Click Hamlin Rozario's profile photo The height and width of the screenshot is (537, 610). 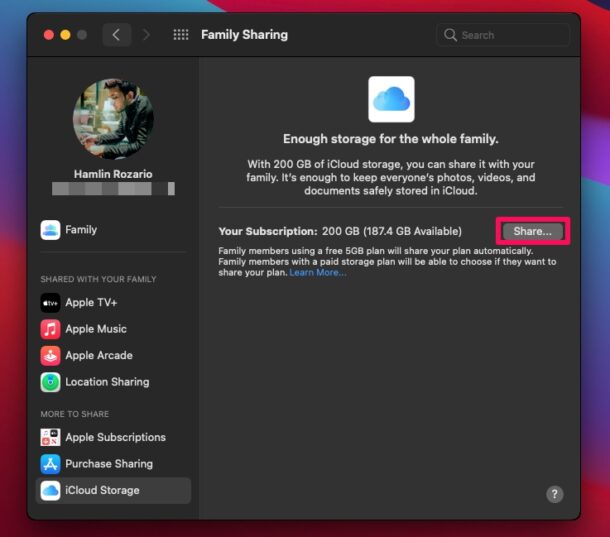tap(113, 119)
